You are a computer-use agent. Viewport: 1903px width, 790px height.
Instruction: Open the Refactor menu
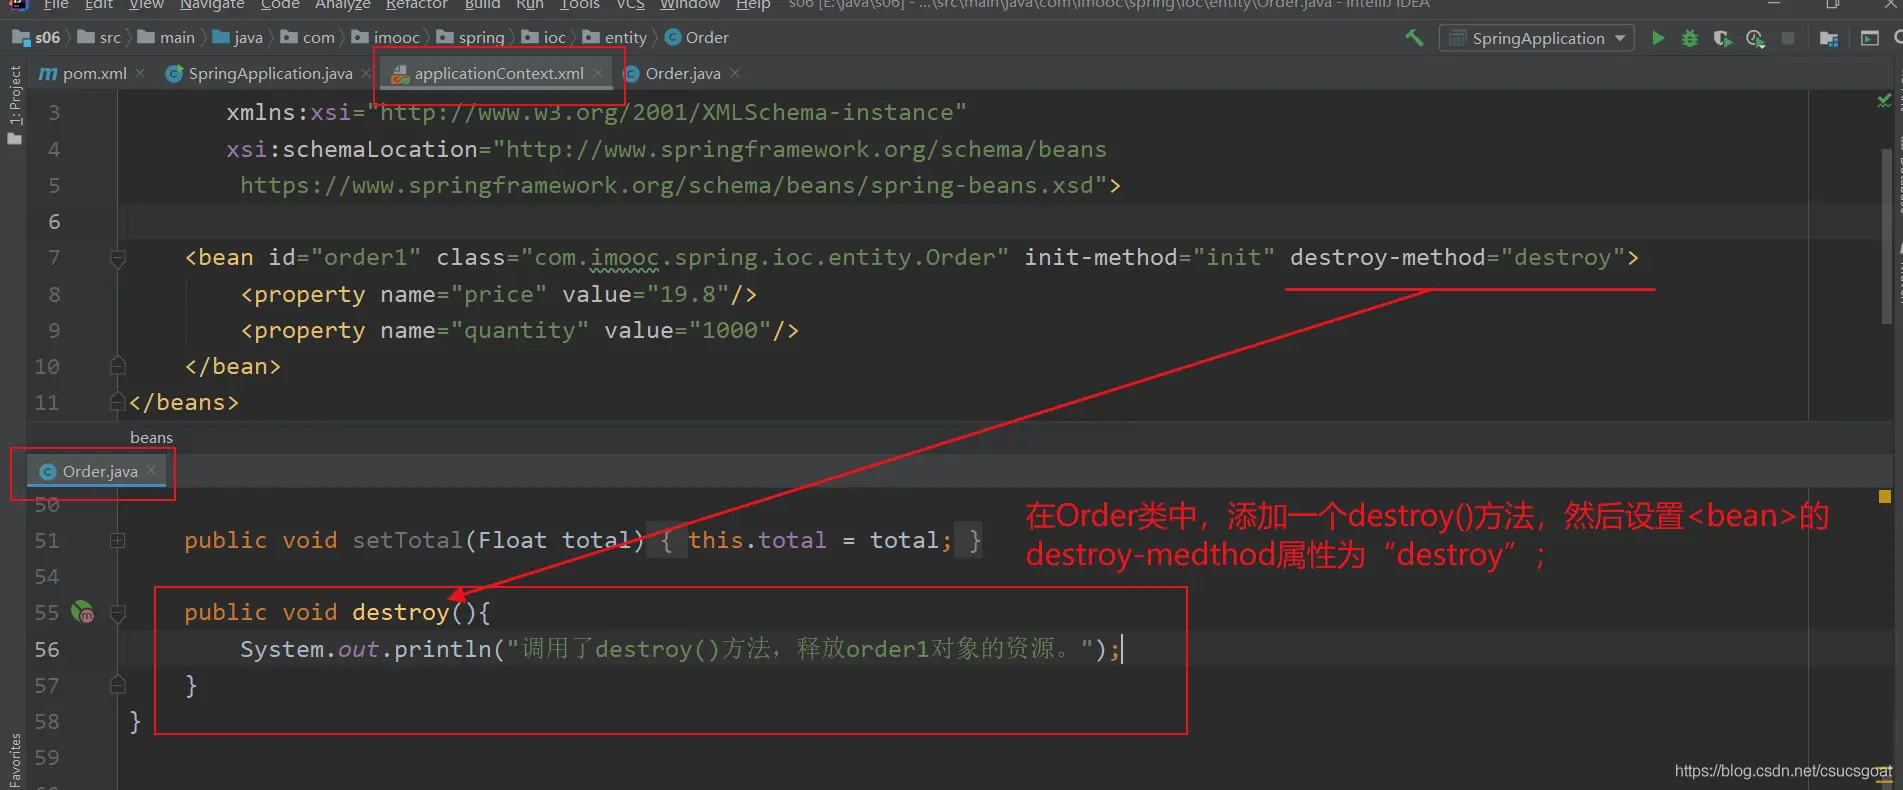point(417,5)
